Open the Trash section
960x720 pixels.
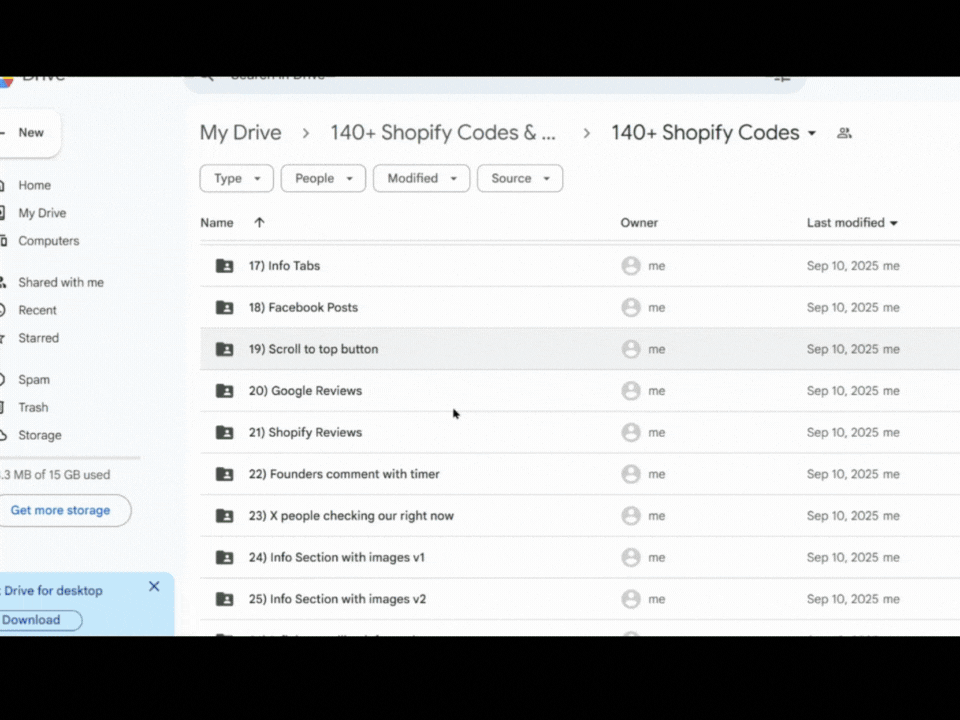point(33,407)
